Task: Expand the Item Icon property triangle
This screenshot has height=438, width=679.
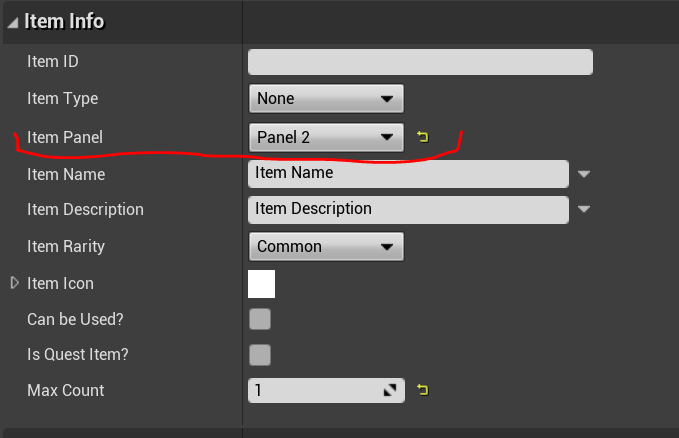Action: pos(15,283)
